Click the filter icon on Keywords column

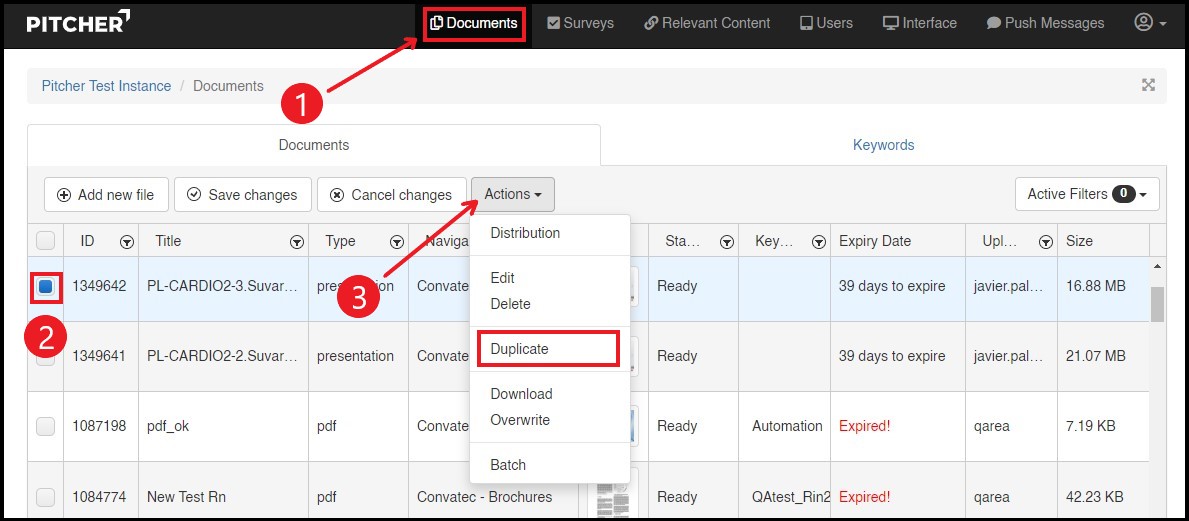tap(819, 242)
